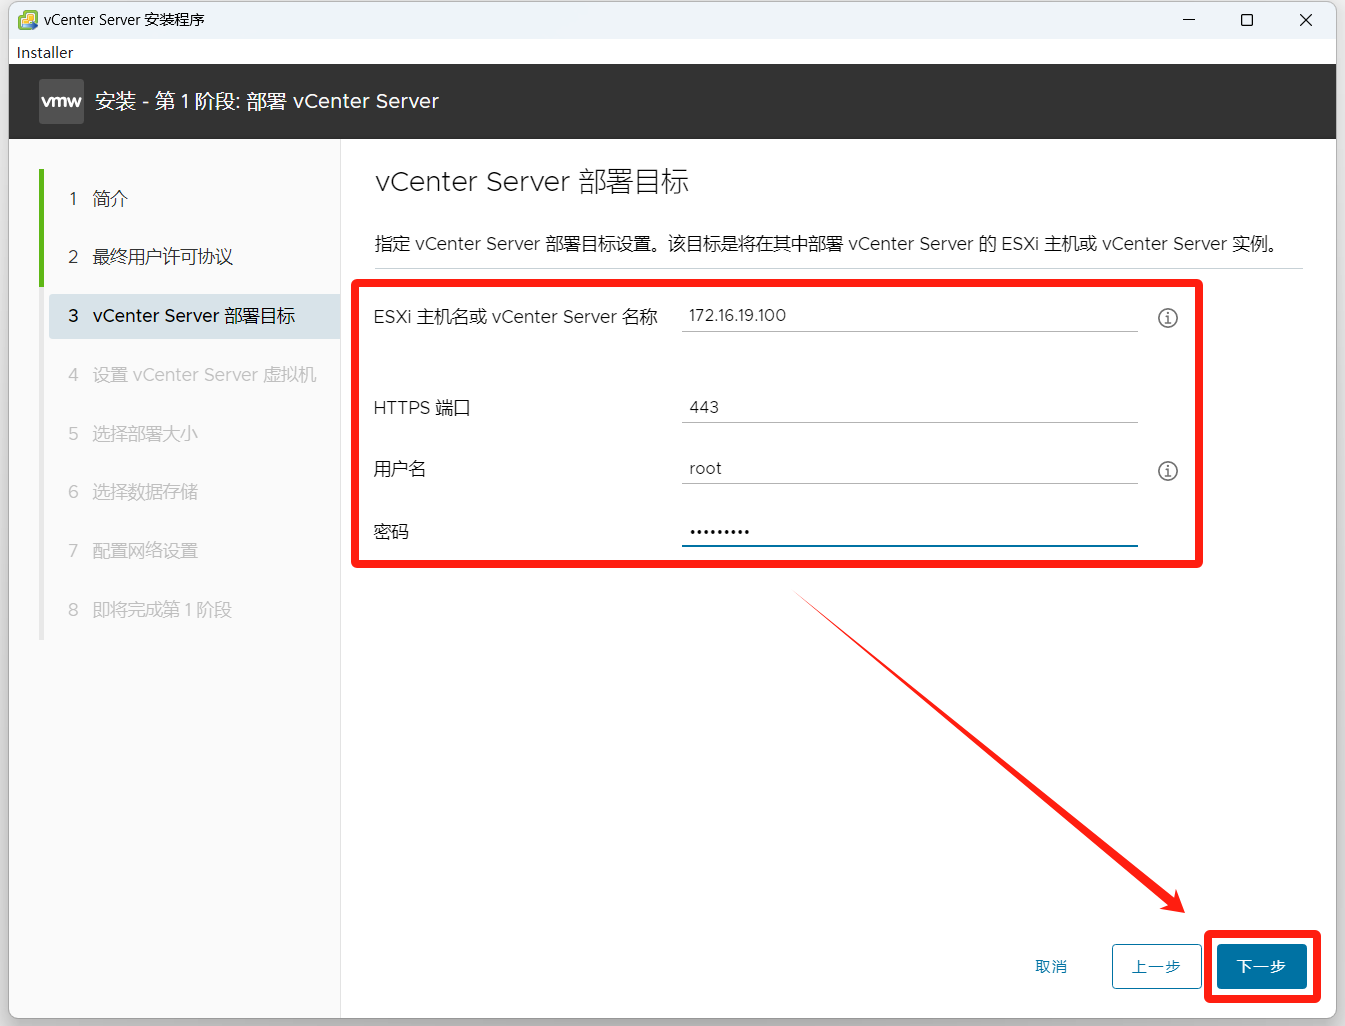The width and height of the screenshot is (1345, 1026).
Task: Go to step 1 简介
Action: pos(110,199)
